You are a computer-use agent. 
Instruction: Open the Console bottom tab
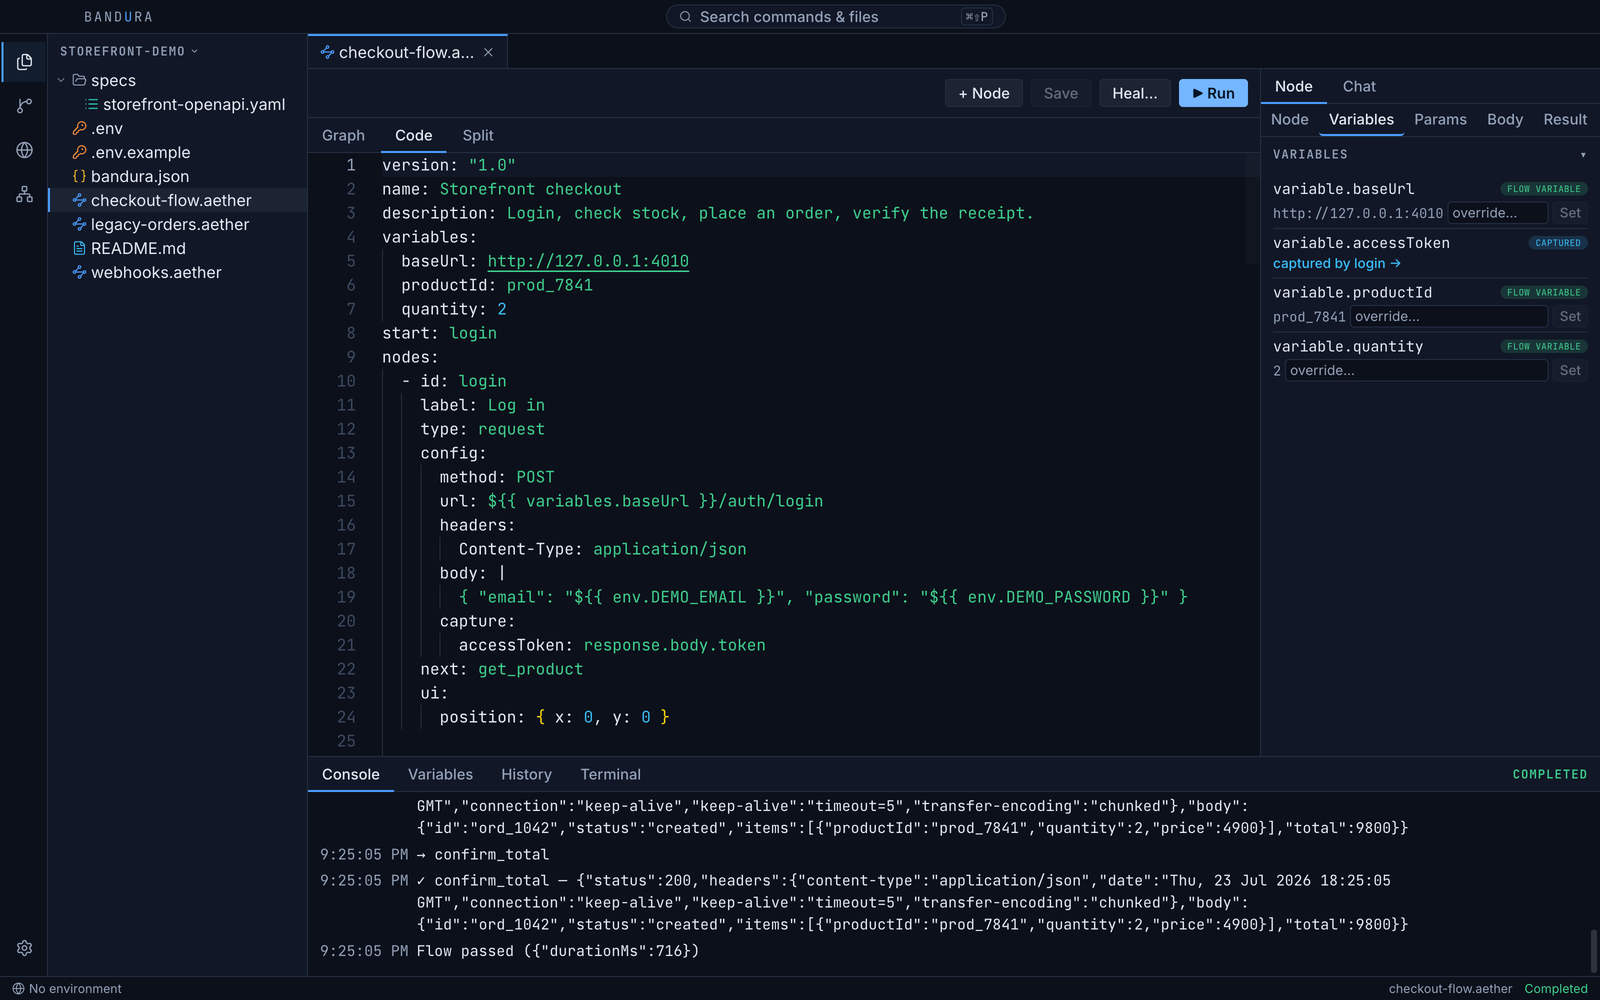click(x=351, y=774)
